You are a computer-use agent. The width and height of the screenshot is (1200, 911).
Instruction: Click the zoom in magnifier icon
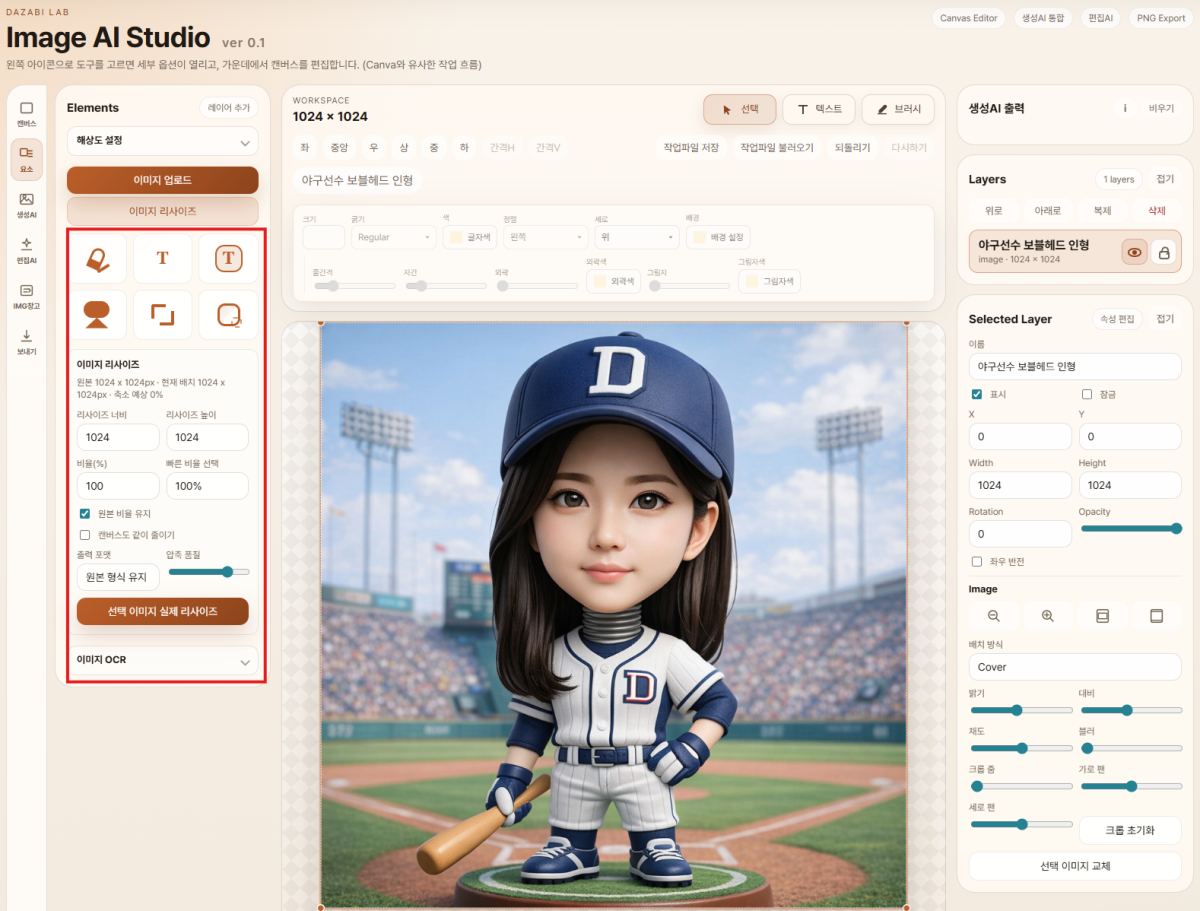1048,616
